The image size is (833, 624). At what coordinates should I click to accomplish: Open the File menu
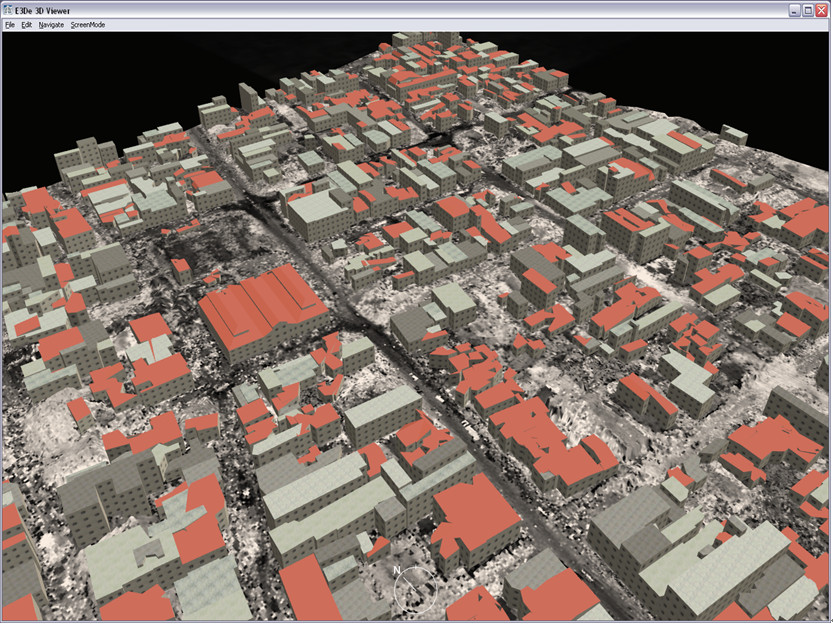tap(9, 24)
